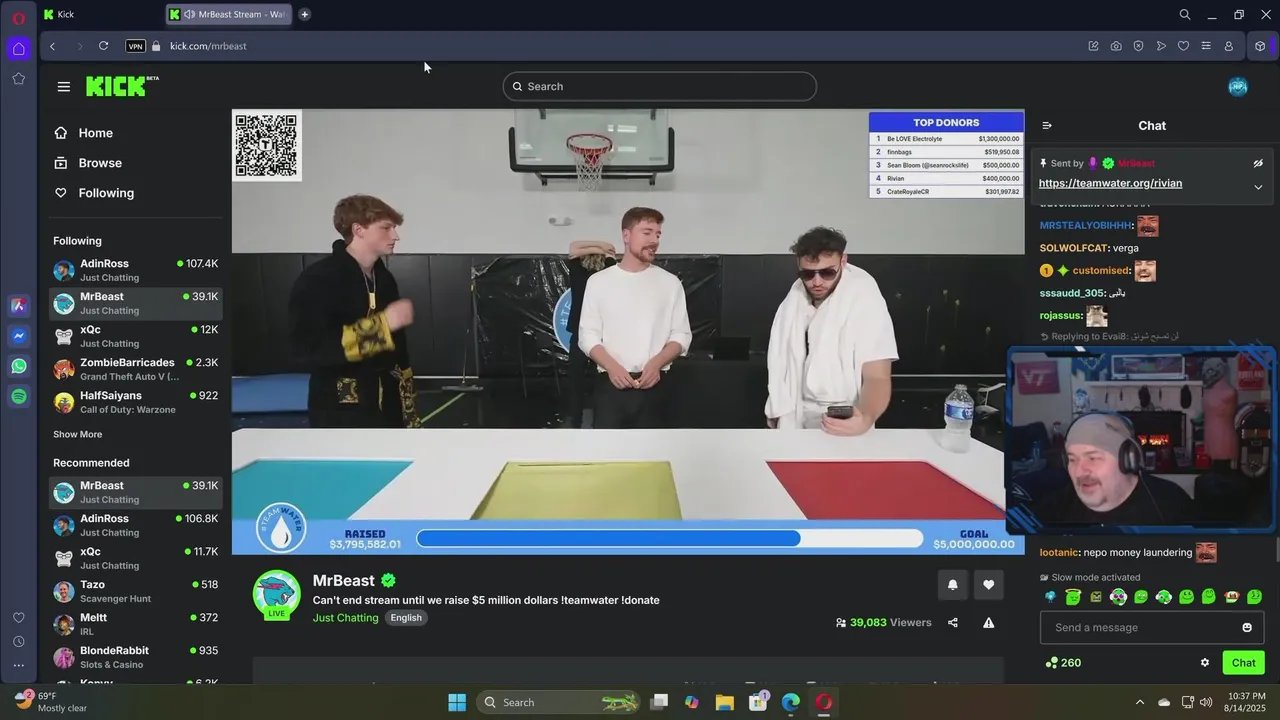Follow MrBeast with the heart button
This screenshot has height=720, width=1280.
tap(989, 585)
